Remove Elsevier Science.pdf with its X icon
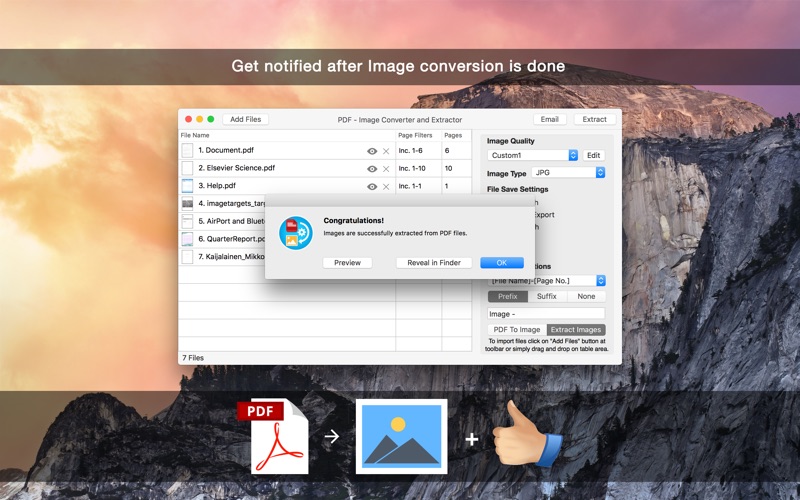800x500 pixels. click(x=386, y=169)
